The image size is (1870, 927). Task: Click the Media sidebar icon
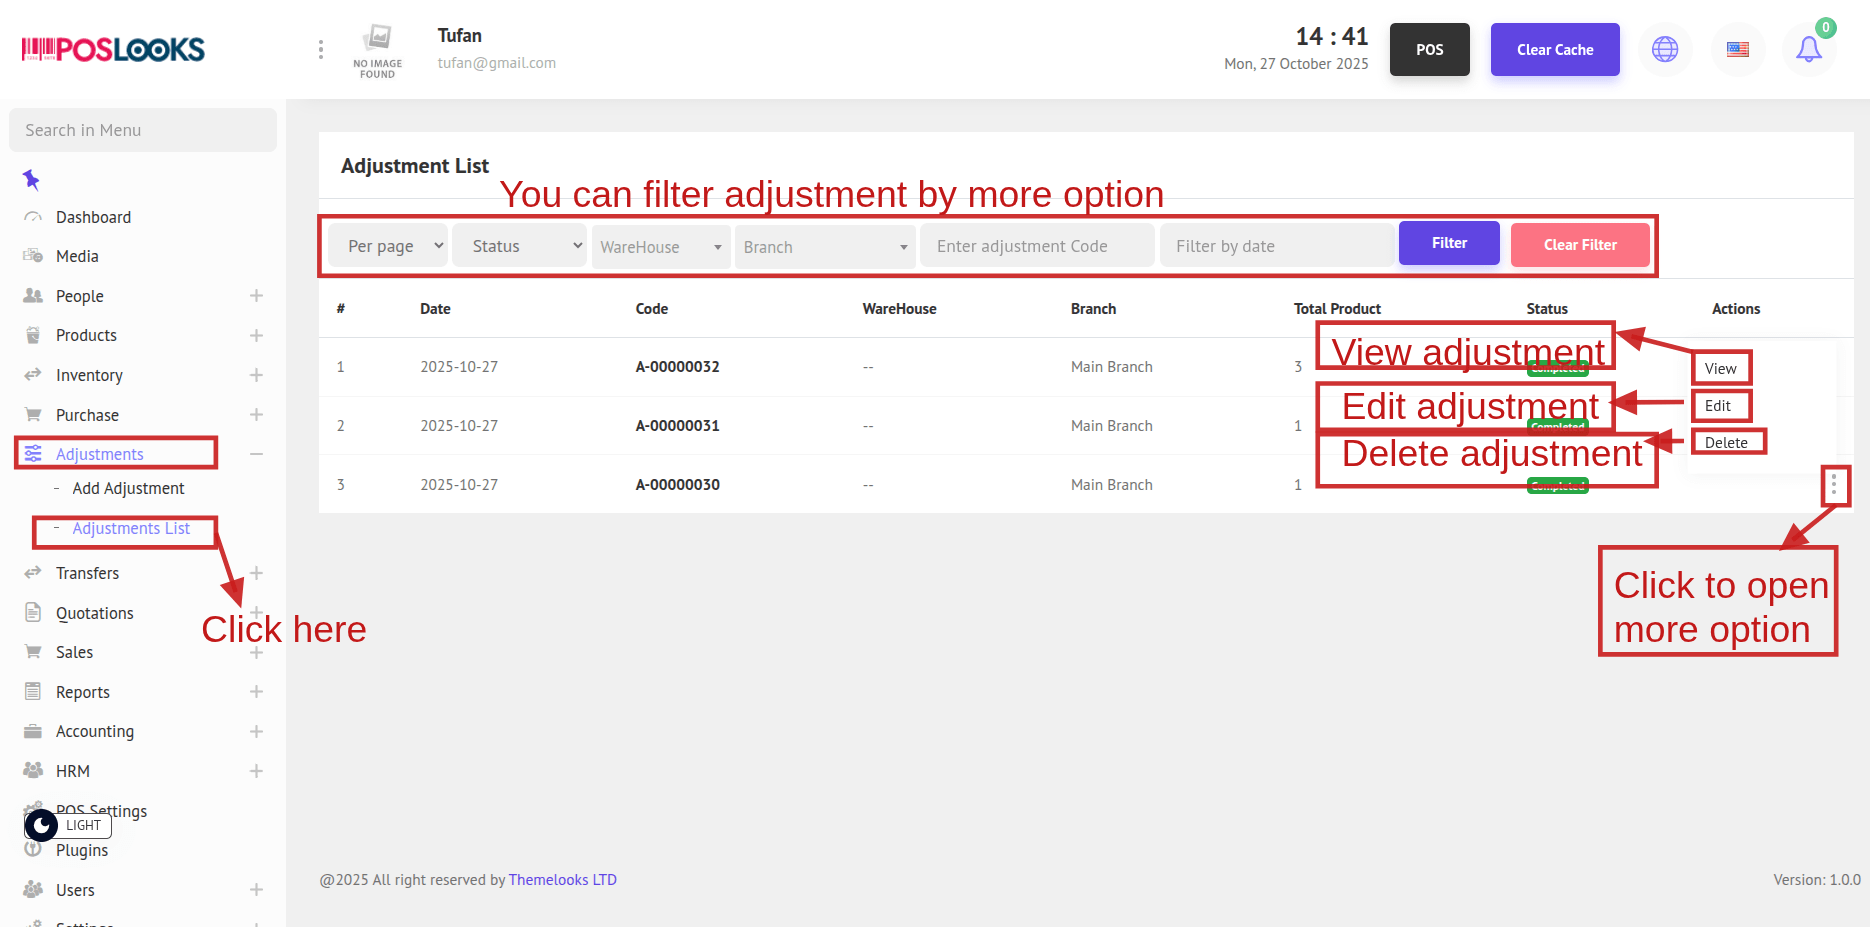33,256
